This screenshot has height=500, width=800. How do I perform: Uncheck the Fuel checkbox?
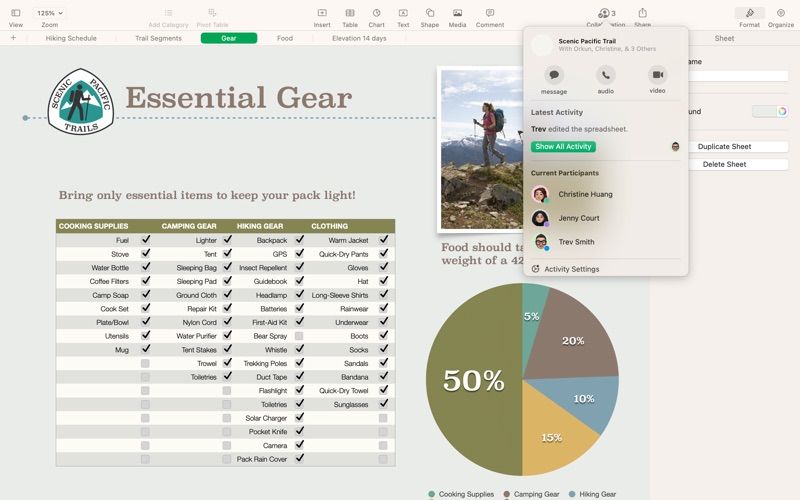click(146, 239)
